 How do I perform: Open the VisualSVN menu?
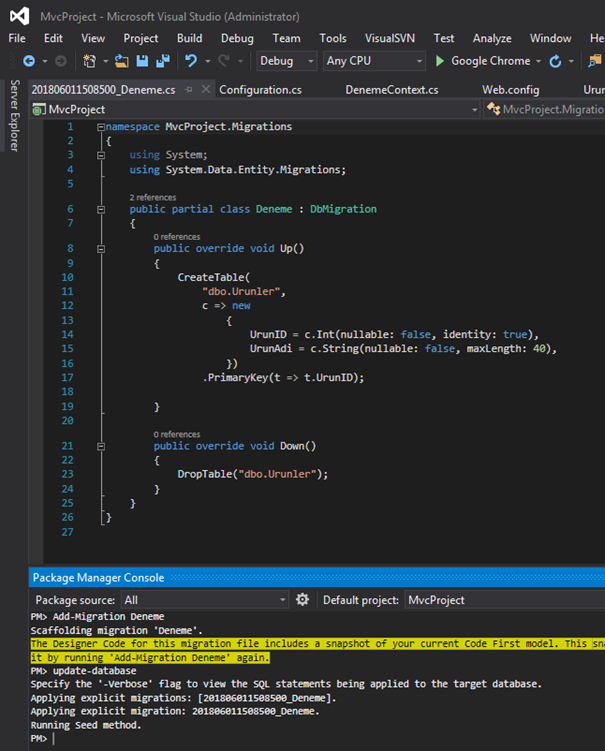click(390, 38)
